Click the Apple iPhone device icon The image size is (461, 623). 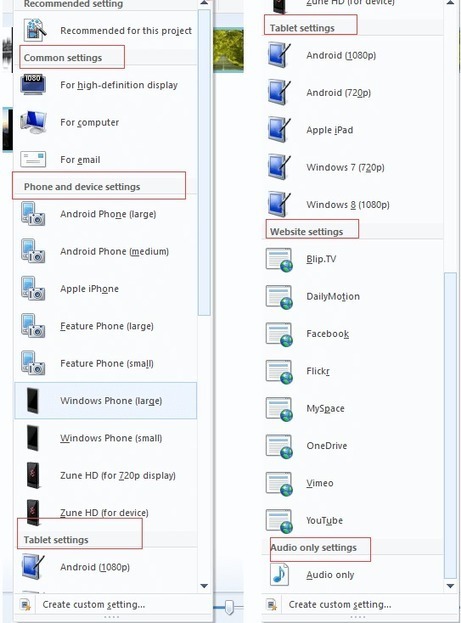tap(33, 288)
